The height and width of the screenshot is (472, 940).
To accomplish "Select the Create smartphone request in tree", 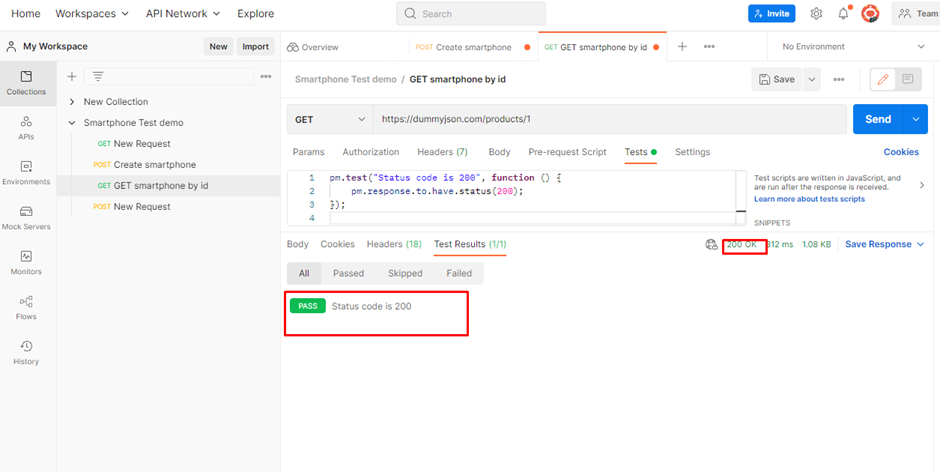I will click(155, 165).
